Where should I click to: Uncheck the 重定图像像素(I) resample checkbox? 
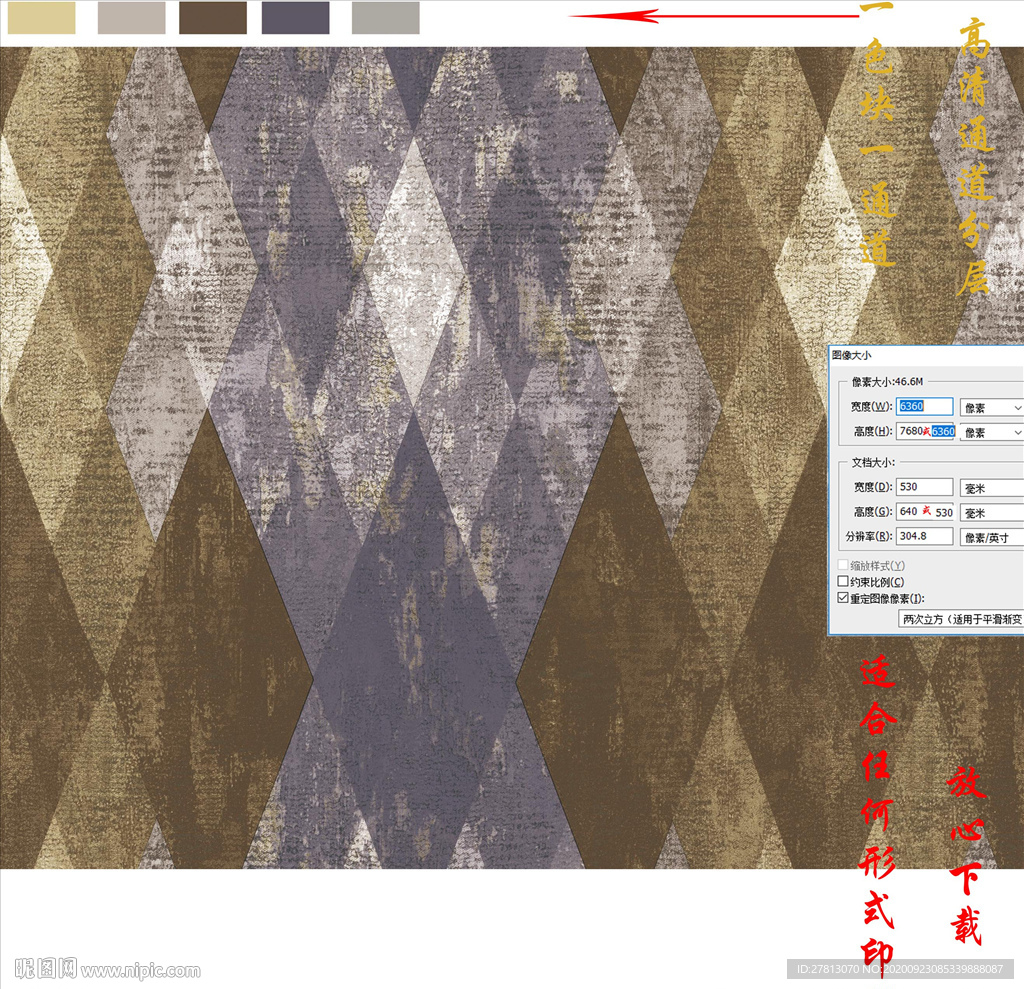(x=843, y=598)
